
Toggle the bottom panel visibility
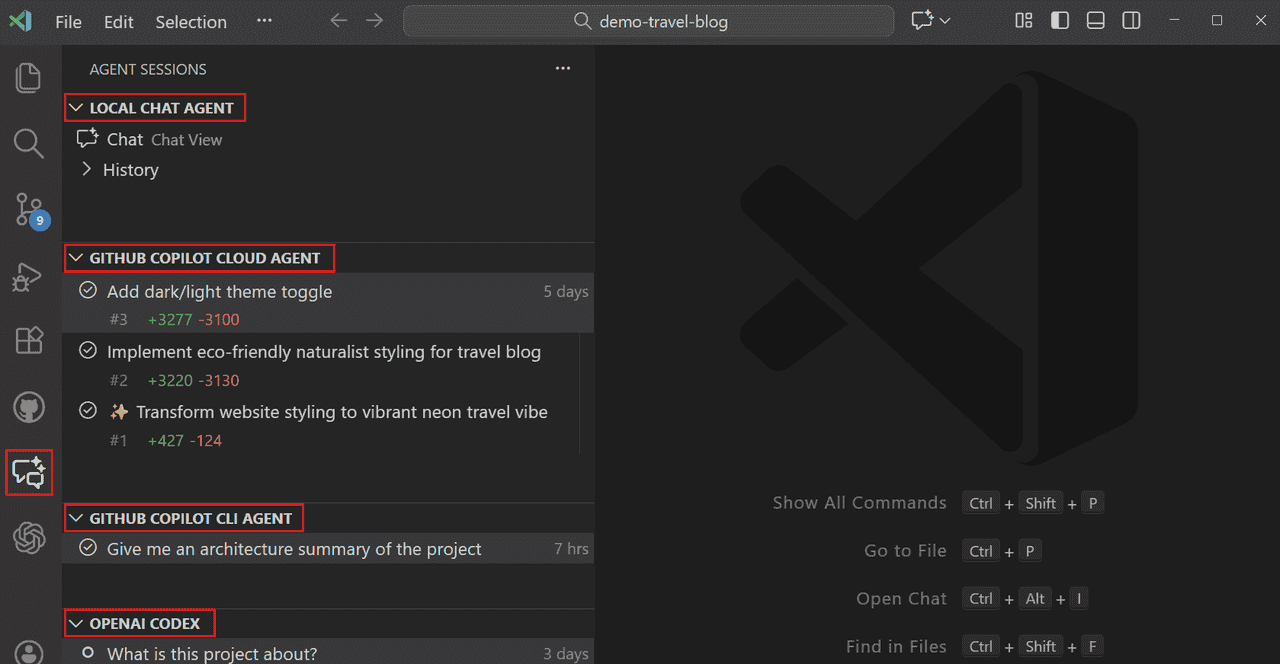point(1095,20)
